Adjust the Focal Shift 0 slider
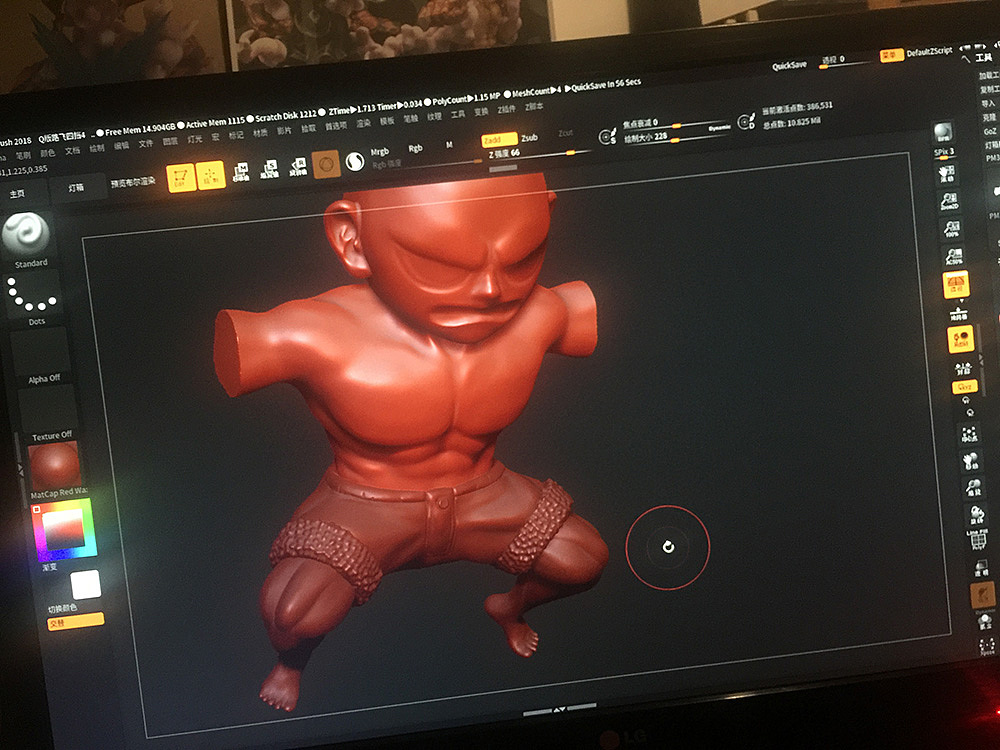Image resolution: width=1000 pixels, height=750 pixels. pyautogui.click(x=675, y=122)
